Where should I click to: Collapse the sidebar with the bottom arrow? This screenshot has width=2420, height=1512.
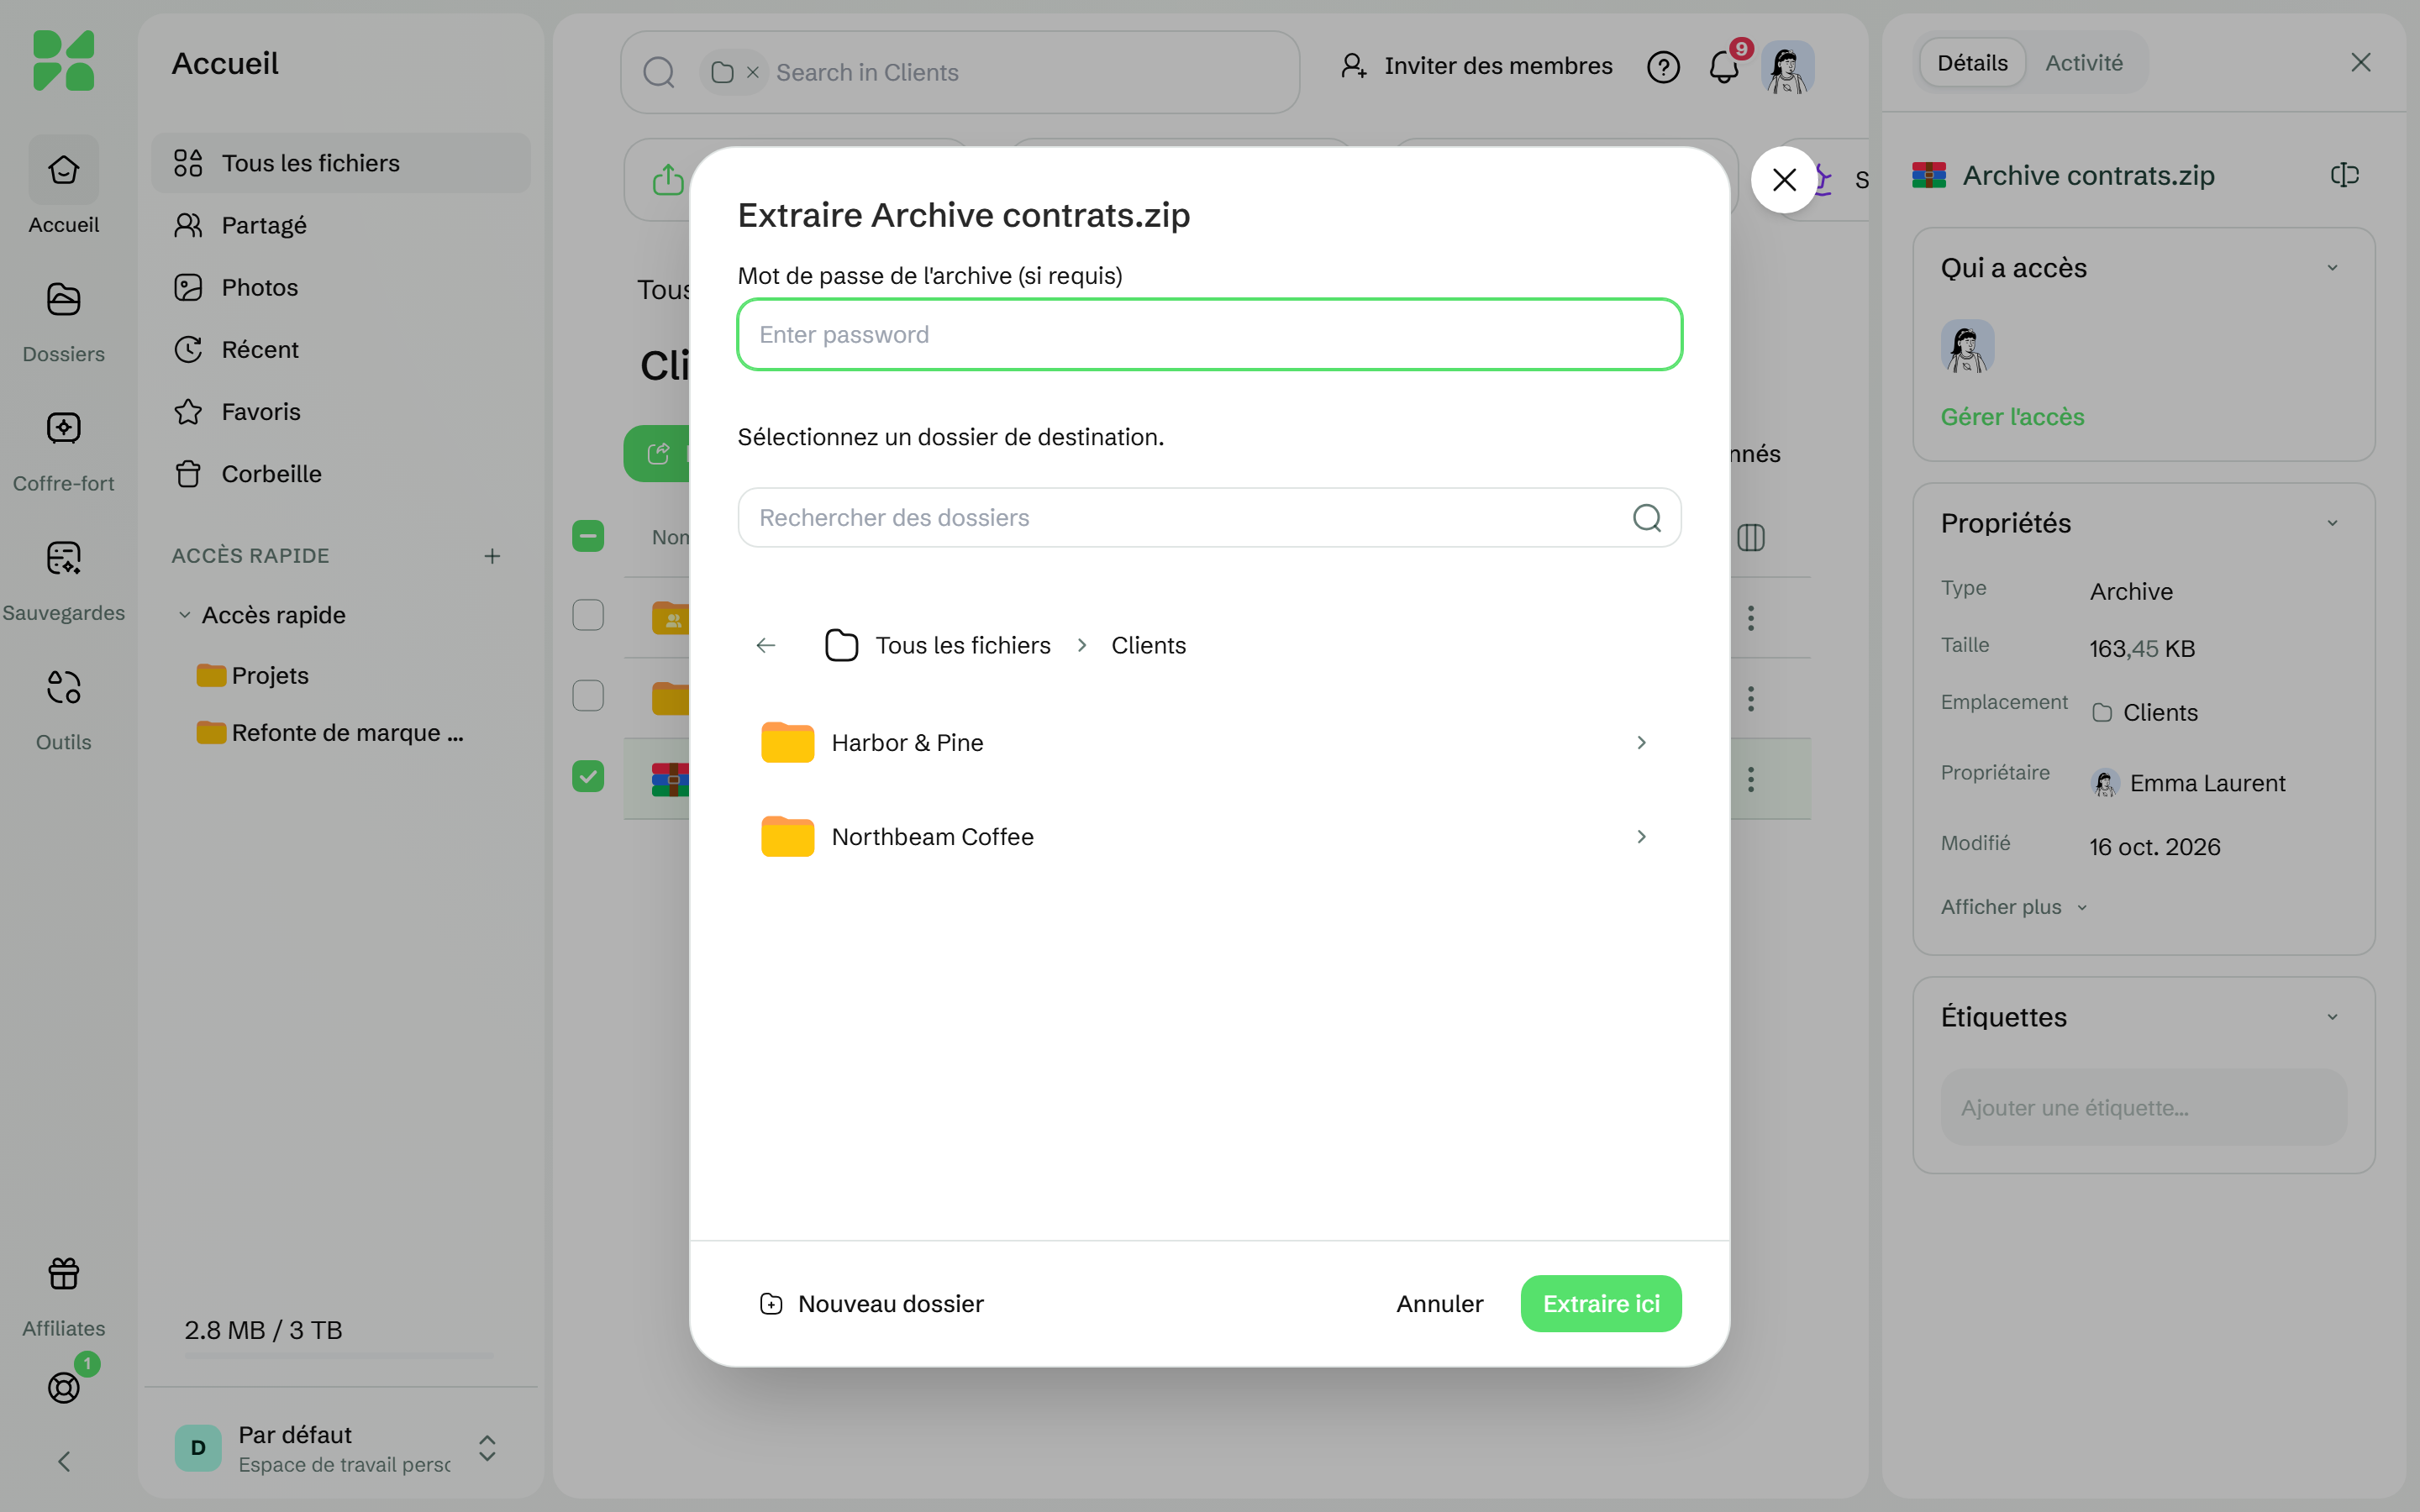(x=63, y=1461)
